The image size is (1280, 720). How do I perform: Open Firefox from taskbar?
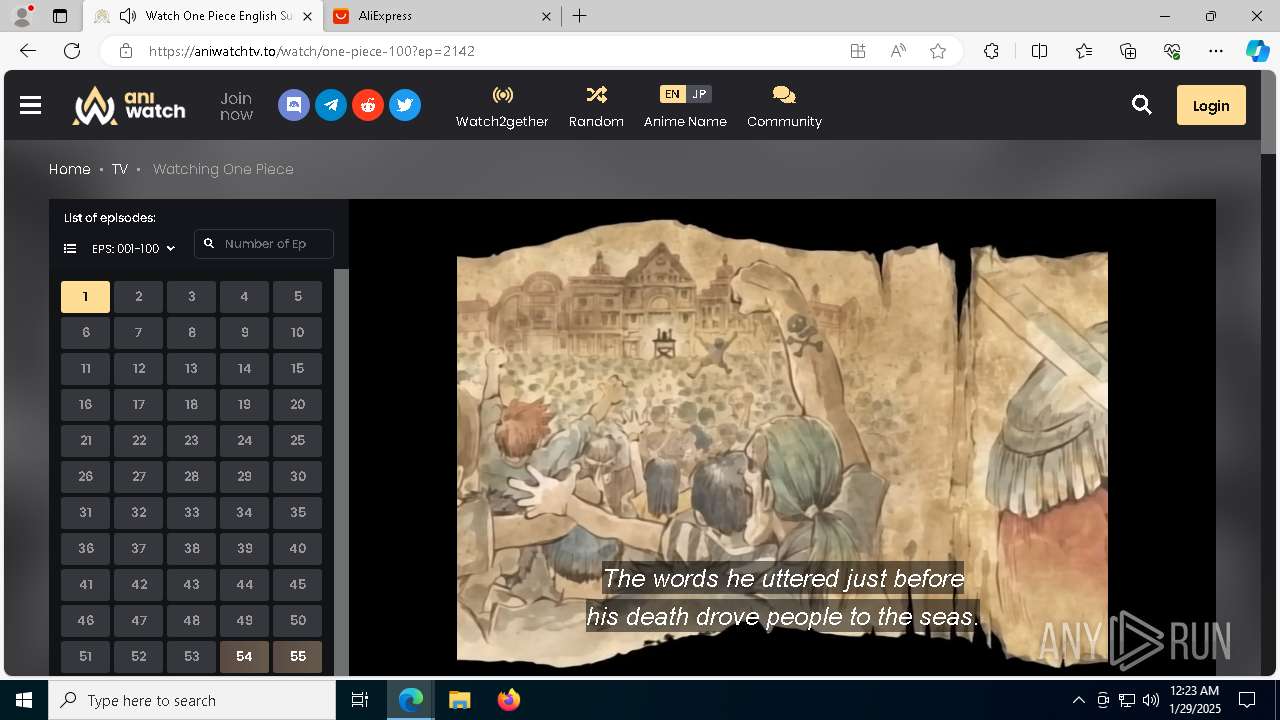tap(509, 700)
